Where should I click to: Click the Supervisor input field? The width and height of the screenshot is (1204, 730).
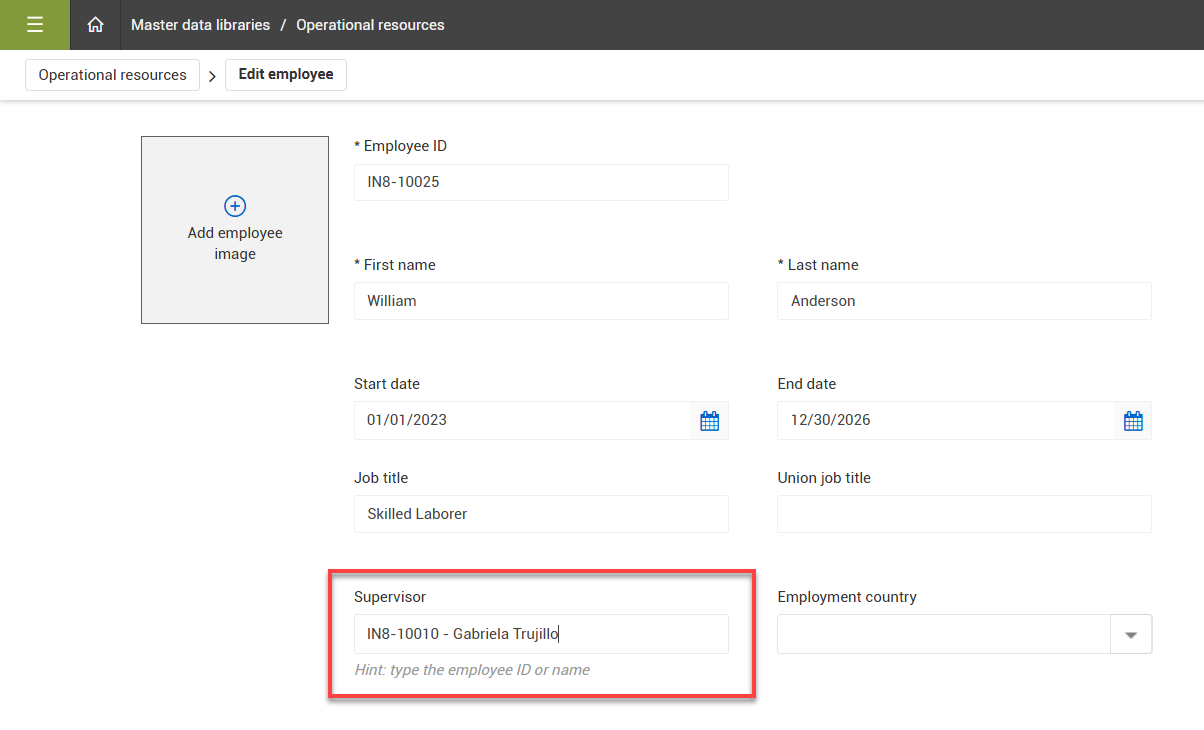pyautogui.click(x=540, y=634)
